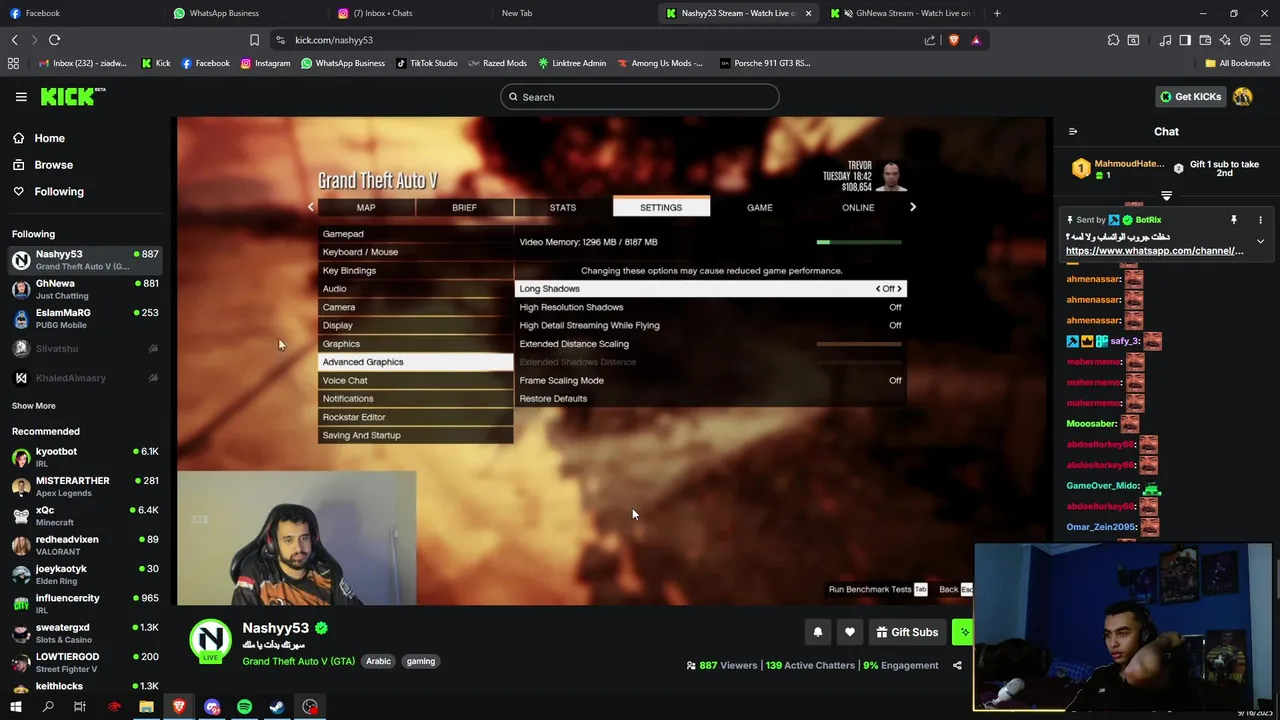This screenshot has width=1280, height=720.
Task: Click the Kick bookmark in bookmarks bar
Action: tap(155, 63)
